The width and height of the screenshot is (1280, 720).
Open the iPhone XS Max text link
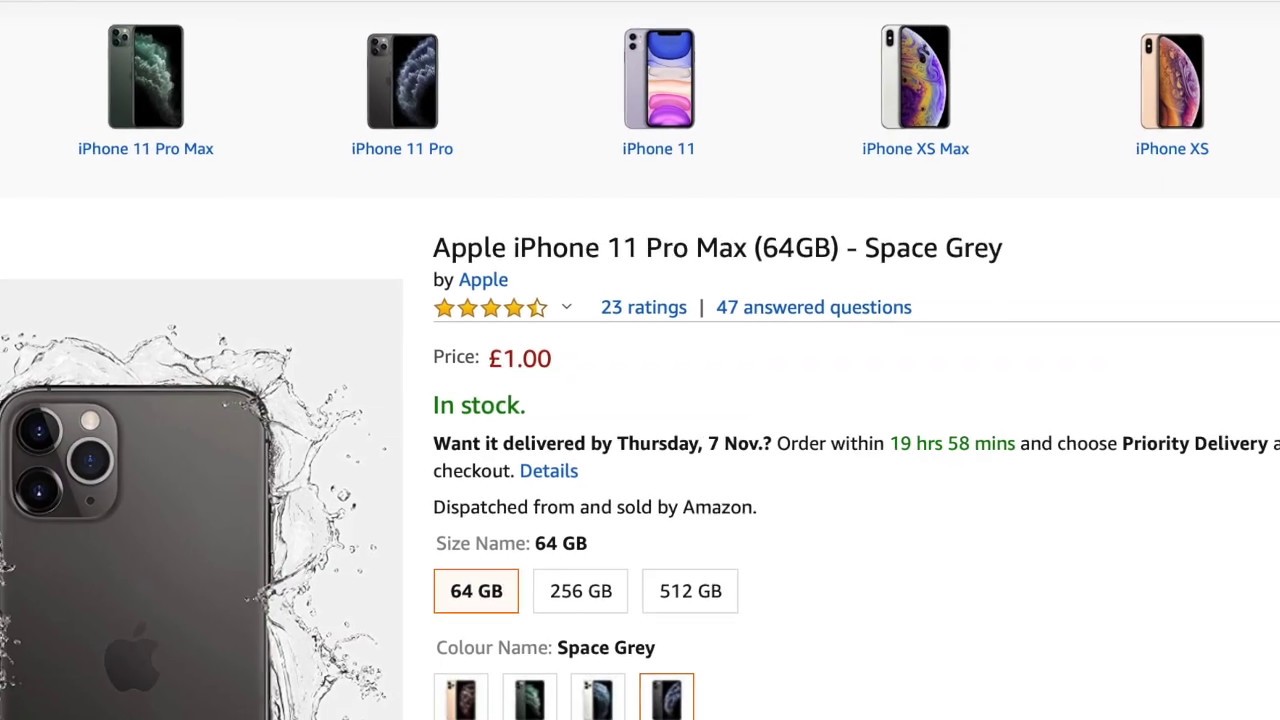click(x=915, y=149)
